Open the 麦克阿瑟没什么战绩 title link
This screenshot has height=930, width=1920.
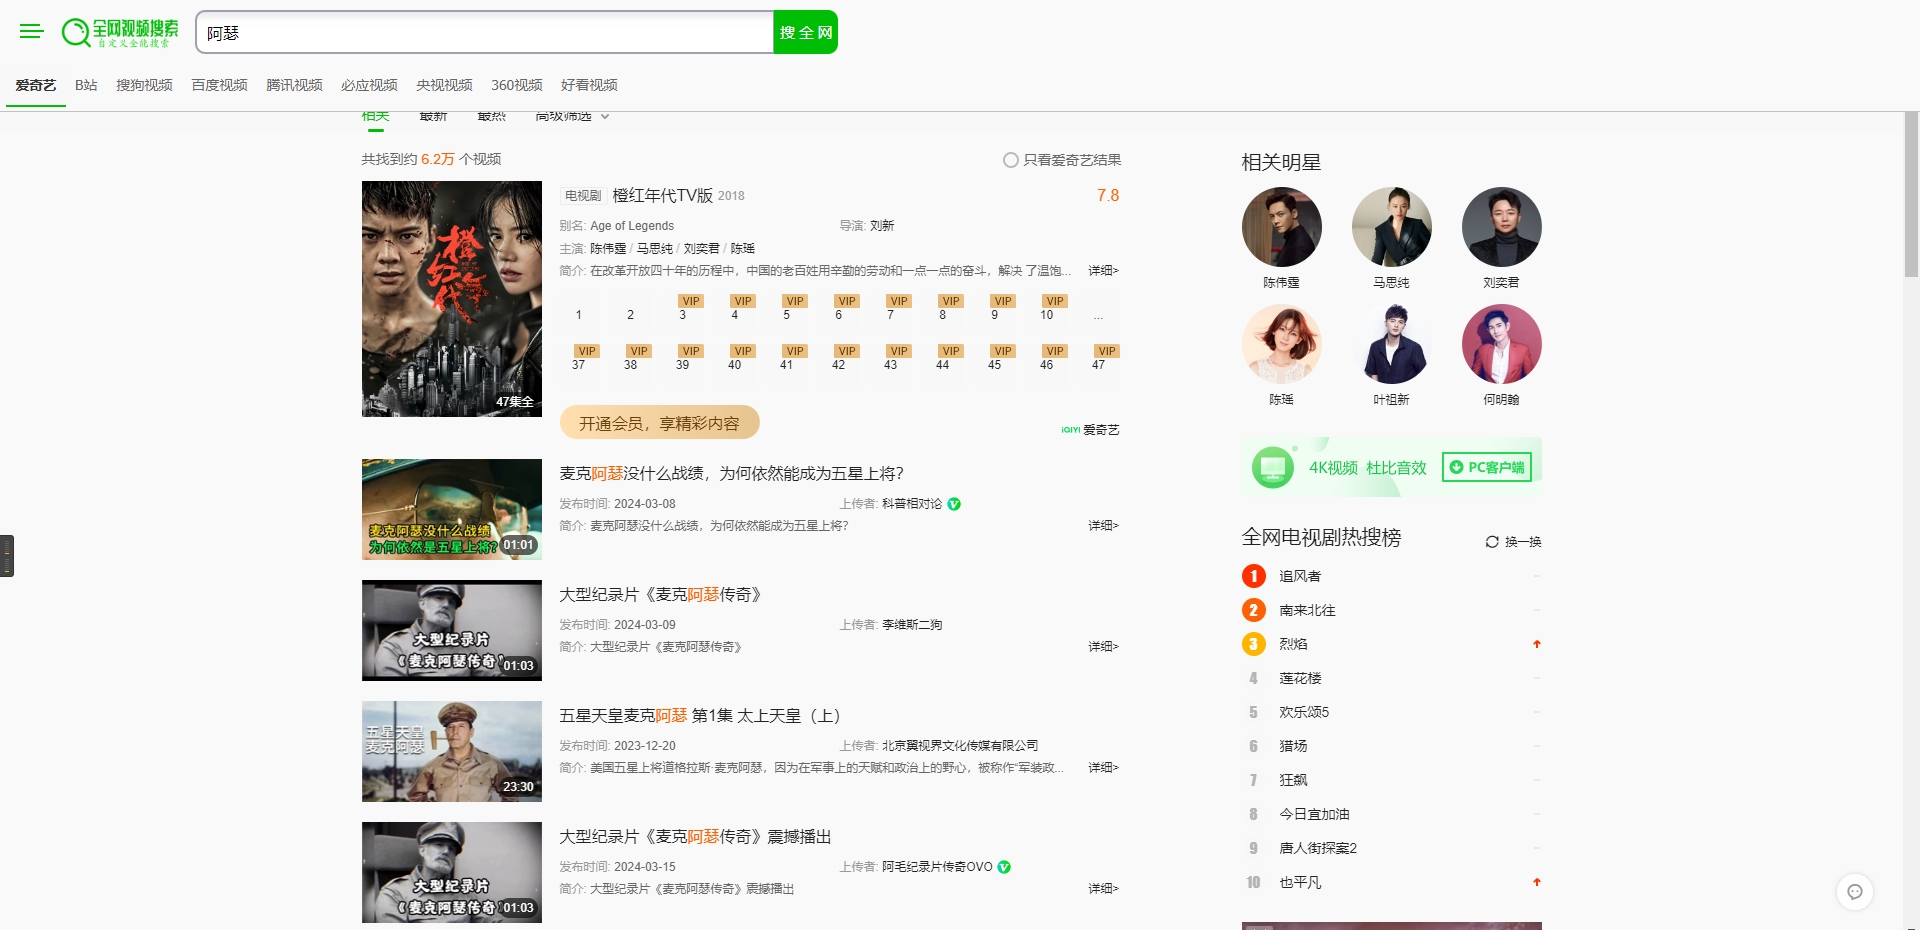731,473
